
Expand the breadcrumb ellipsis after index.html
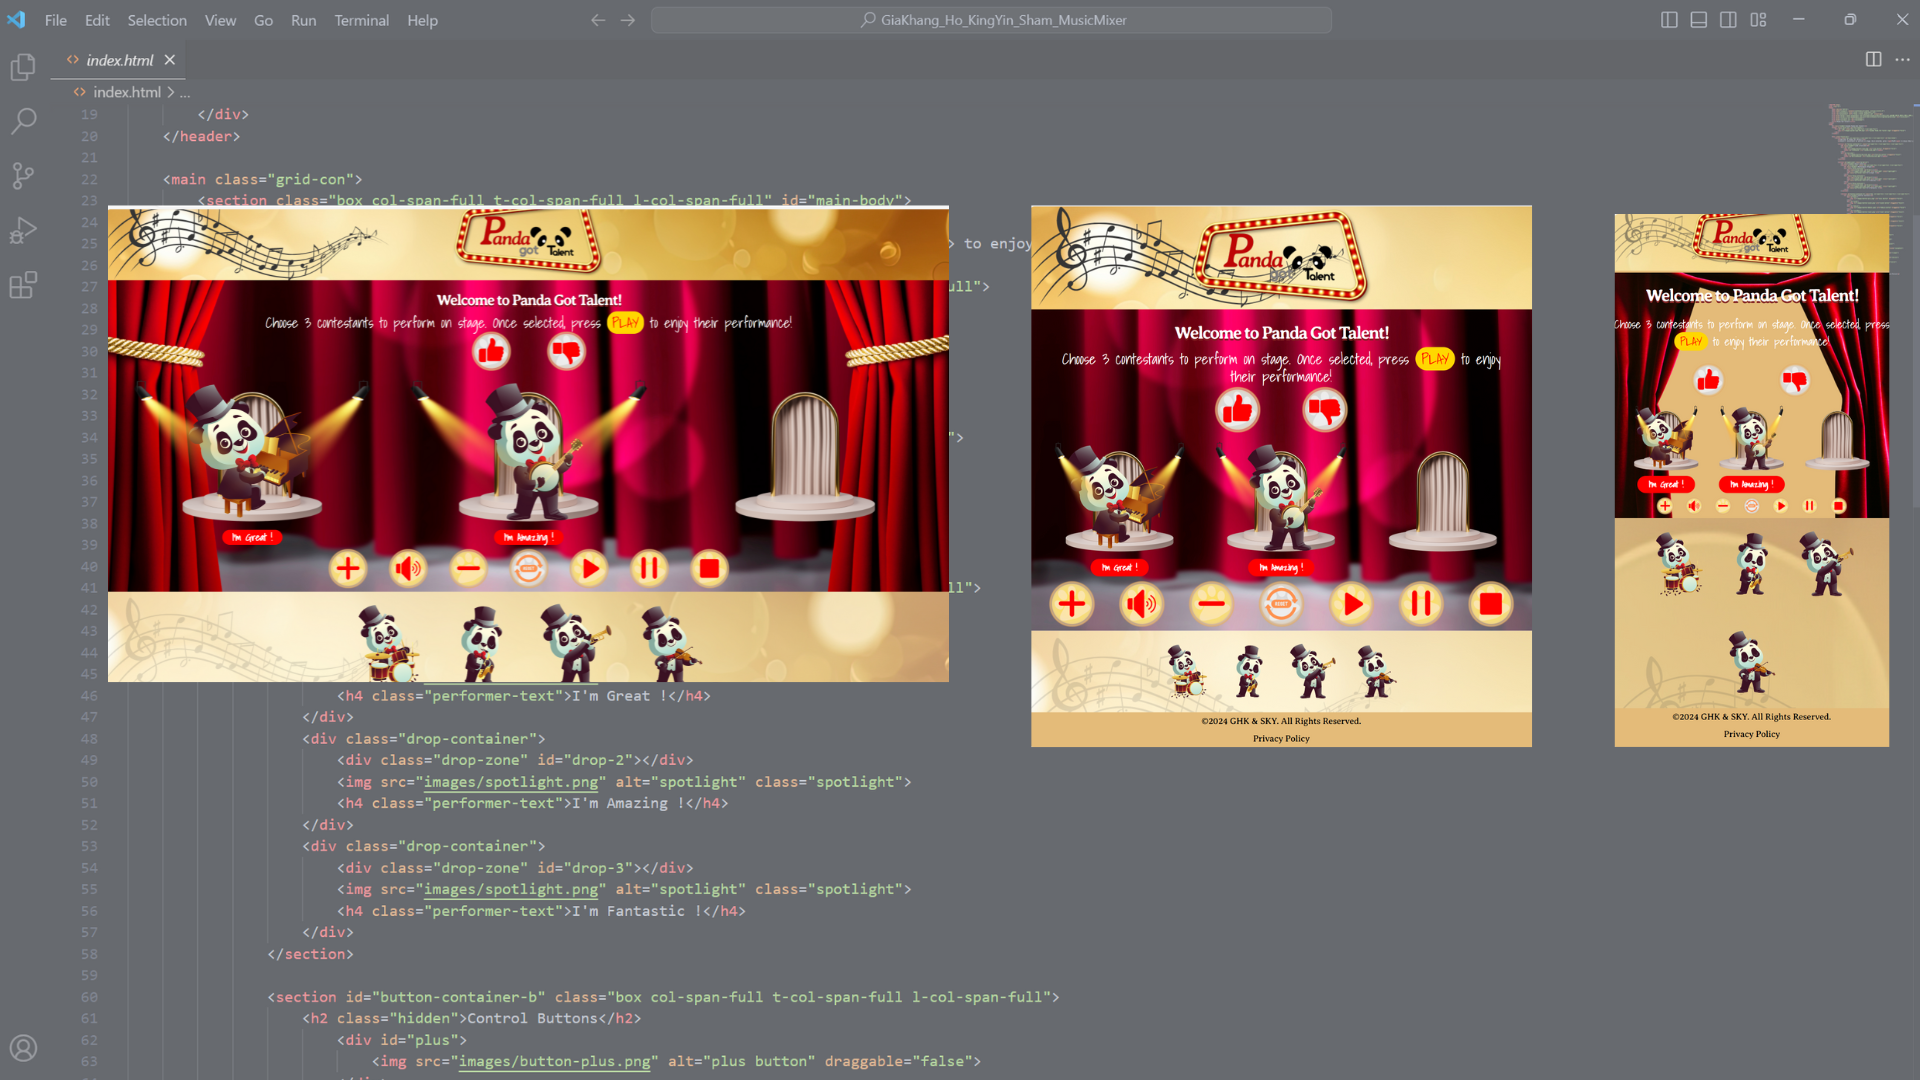[185, 92]
